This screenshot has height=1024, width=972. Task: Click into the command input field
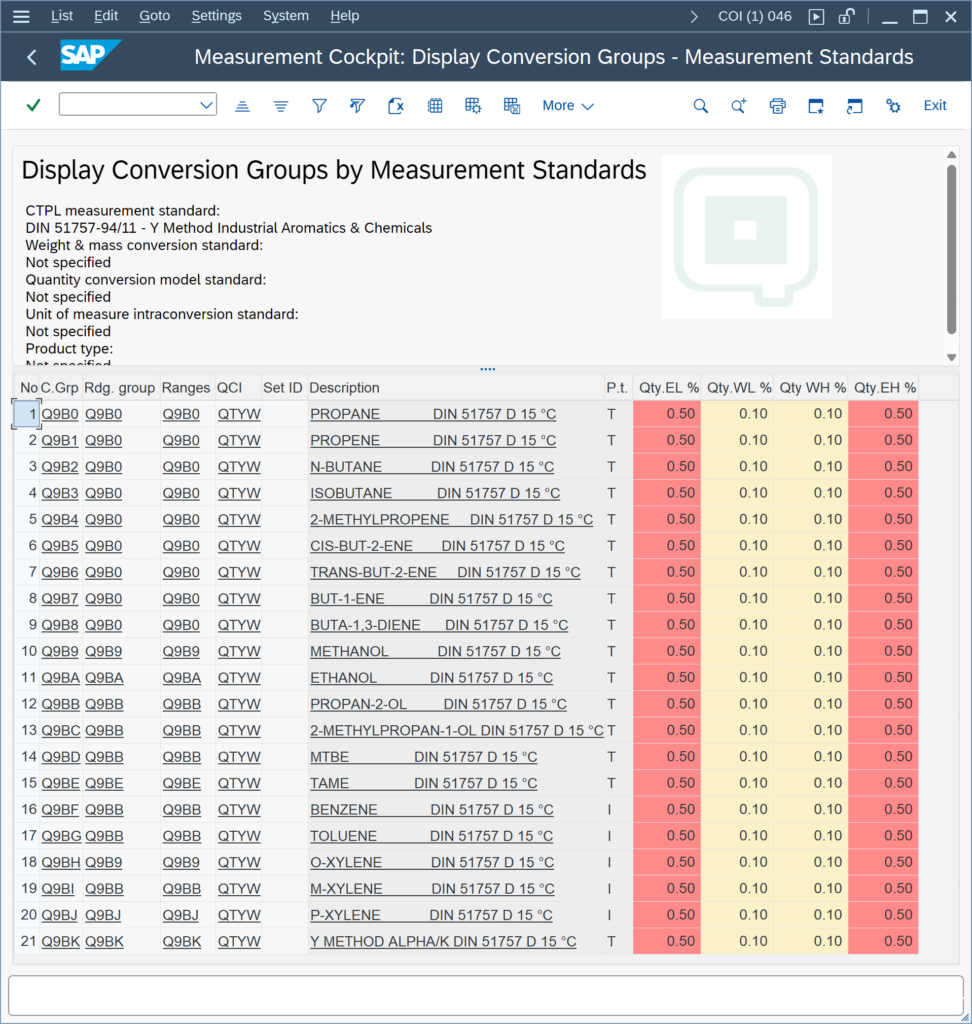tap(129, 104)
